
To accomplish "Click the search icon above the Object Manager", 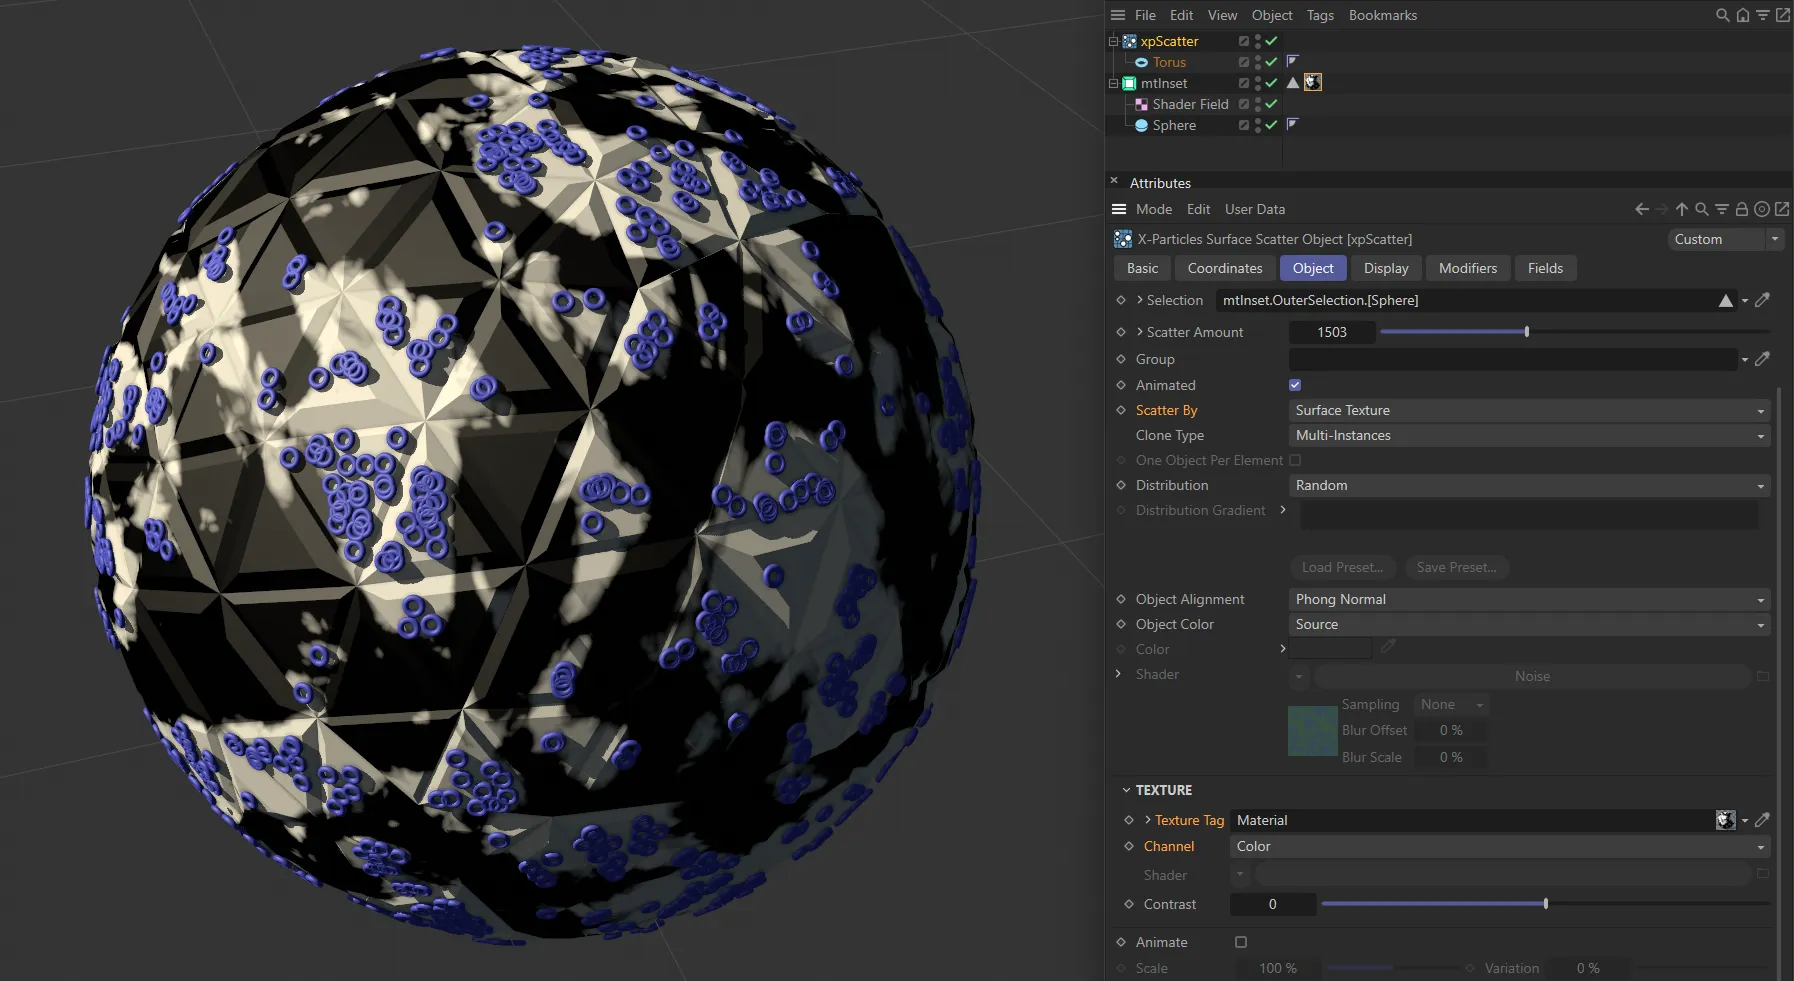I will tap(1721, 15).
